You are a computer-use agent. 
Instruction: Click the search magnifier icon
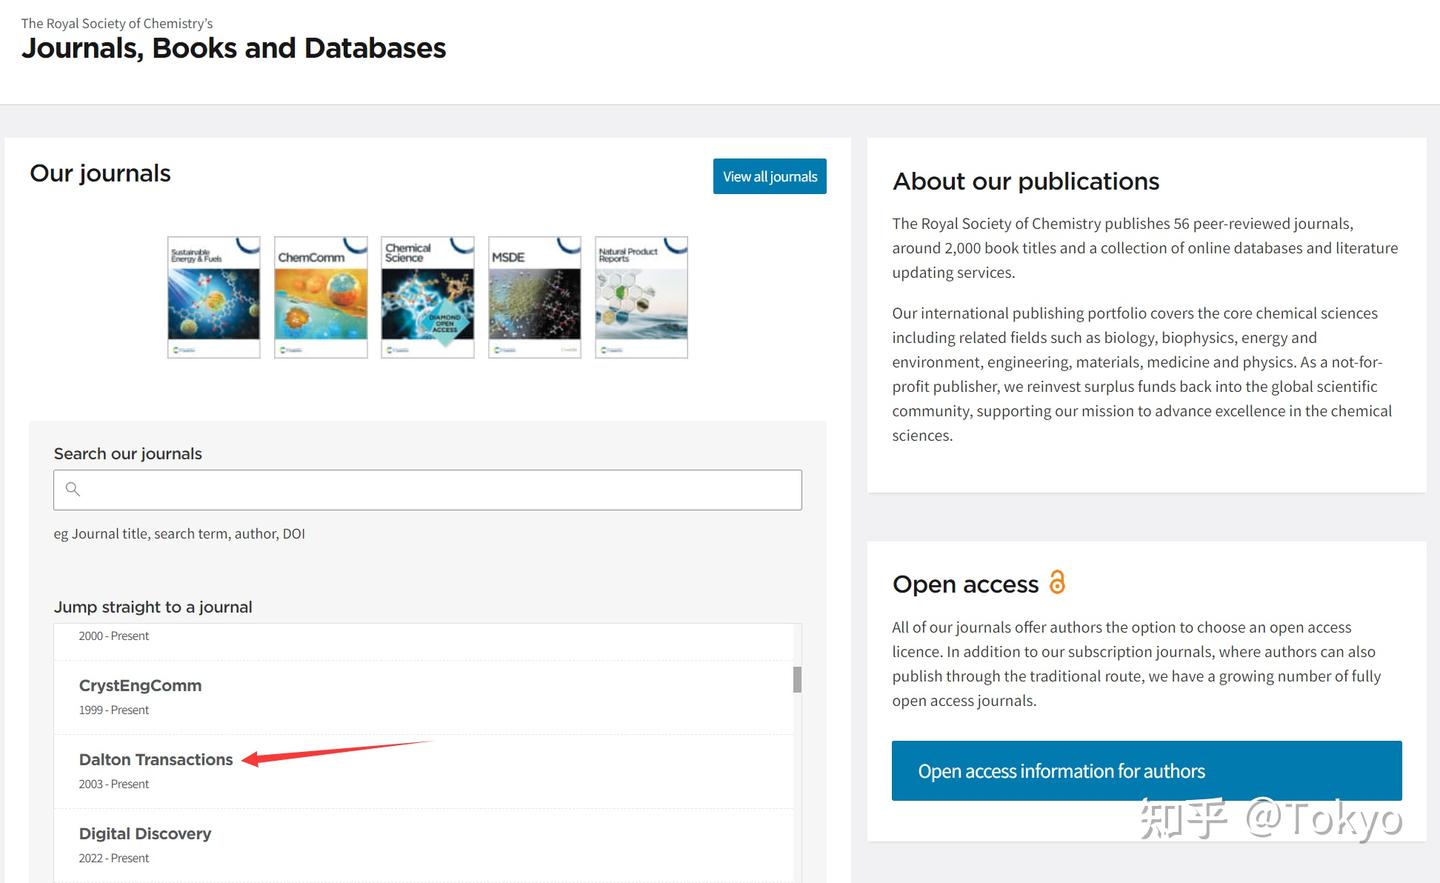(73, 489)
